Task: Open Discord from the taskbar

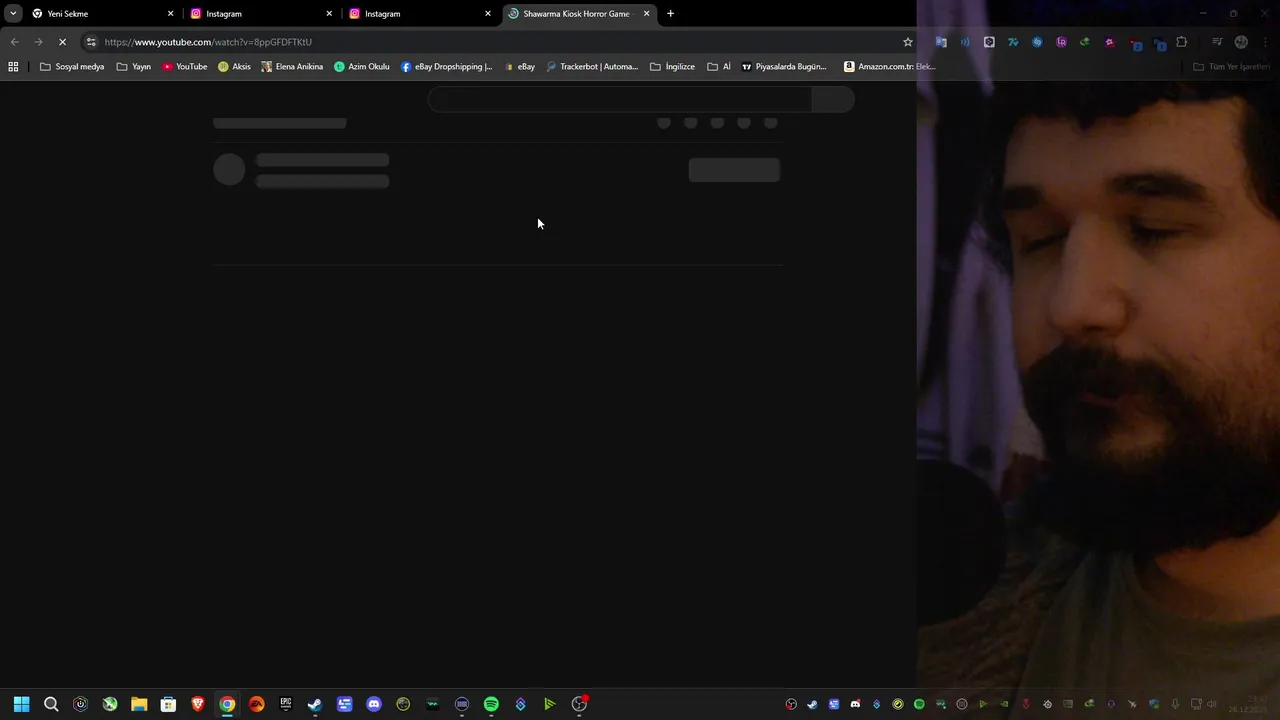Action: click(x=374, y=704)
